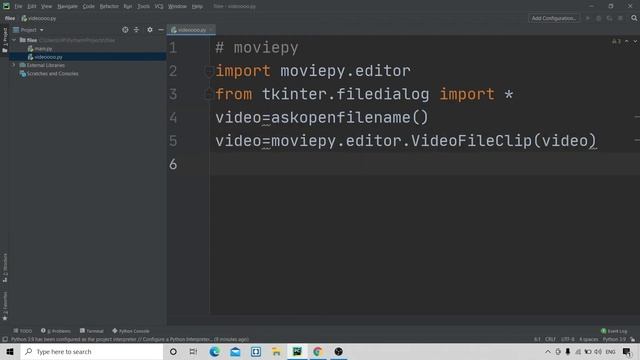Click on VideoFileClip in line 5
Viewport: 640px width, 360px height.
click(x=471, y=141)
